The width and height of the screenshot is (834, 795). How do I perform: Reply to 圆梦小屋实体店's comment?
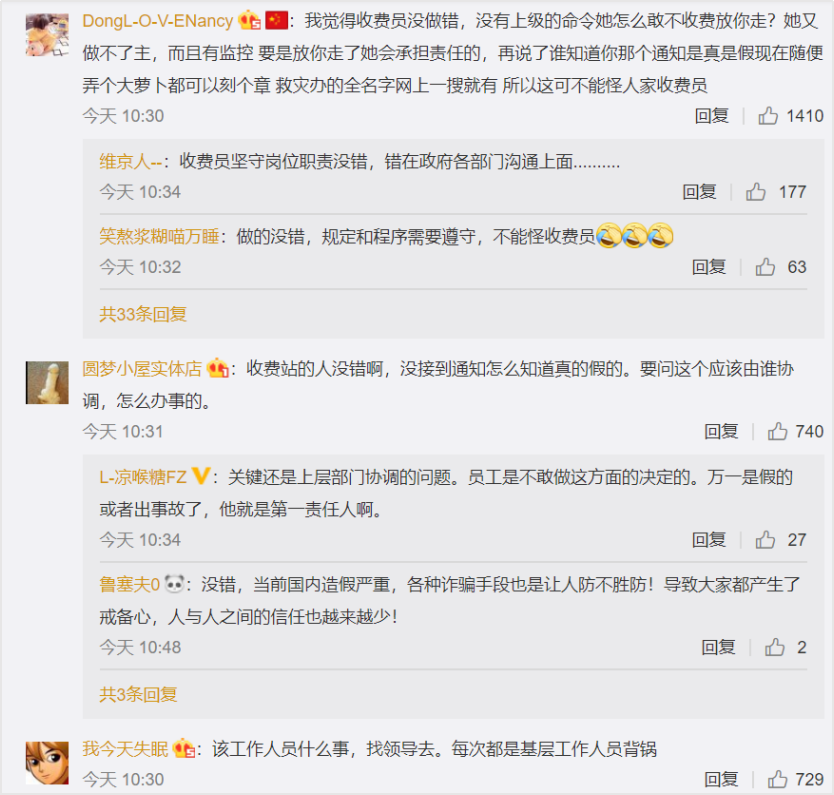pyautogui.click(x=721, y=431)
